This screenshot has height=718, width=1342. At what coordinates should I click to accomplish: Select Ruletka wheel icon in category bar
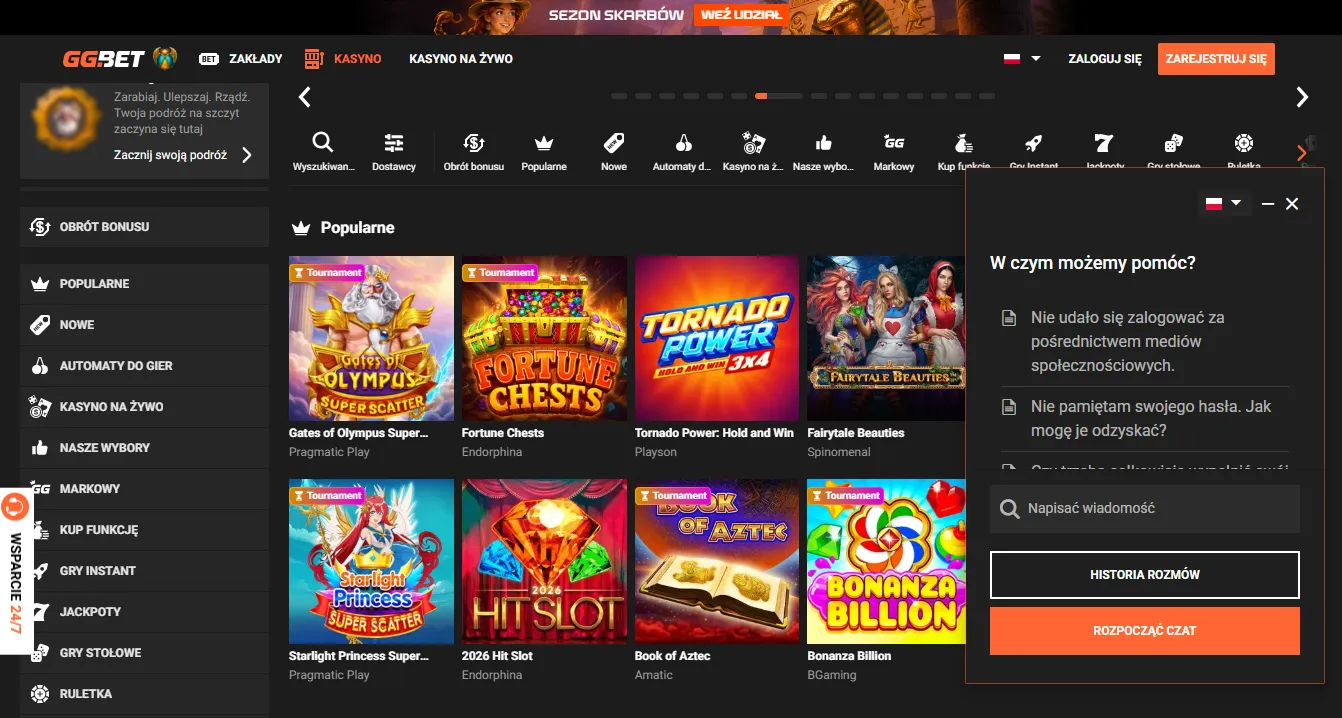[1244, 142]
